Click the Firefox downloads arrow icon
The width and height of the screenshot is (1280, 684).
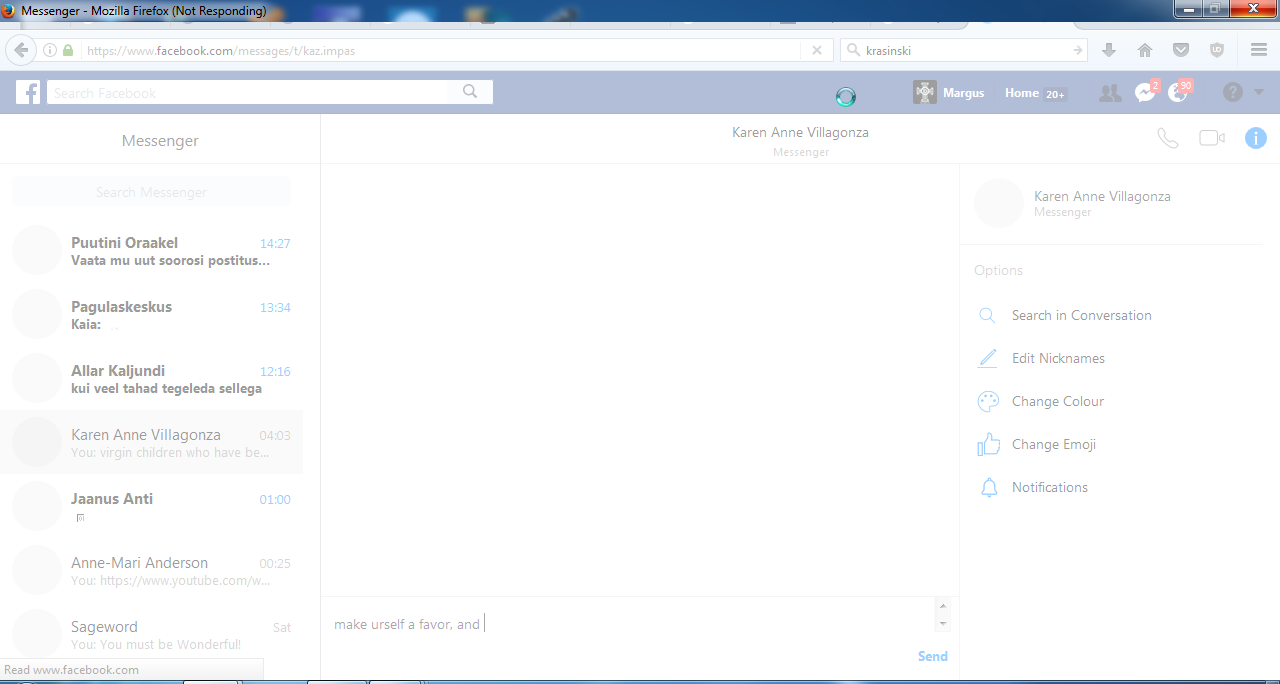coord(1108,50)
